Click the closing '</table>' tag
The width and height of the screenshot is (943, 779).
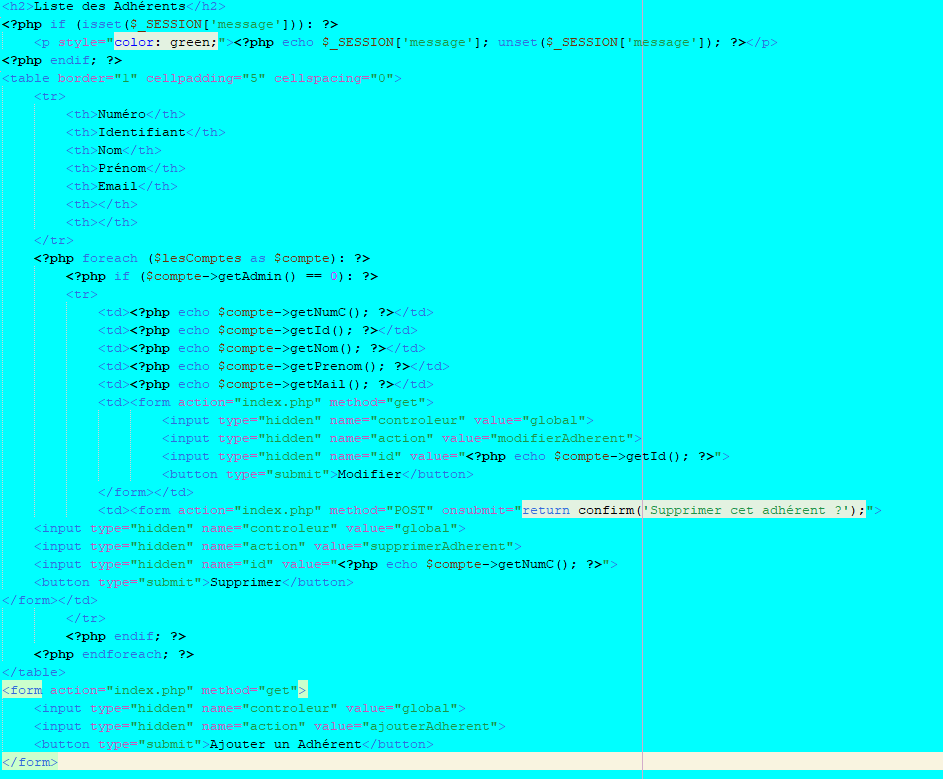(x=34, y=673)
